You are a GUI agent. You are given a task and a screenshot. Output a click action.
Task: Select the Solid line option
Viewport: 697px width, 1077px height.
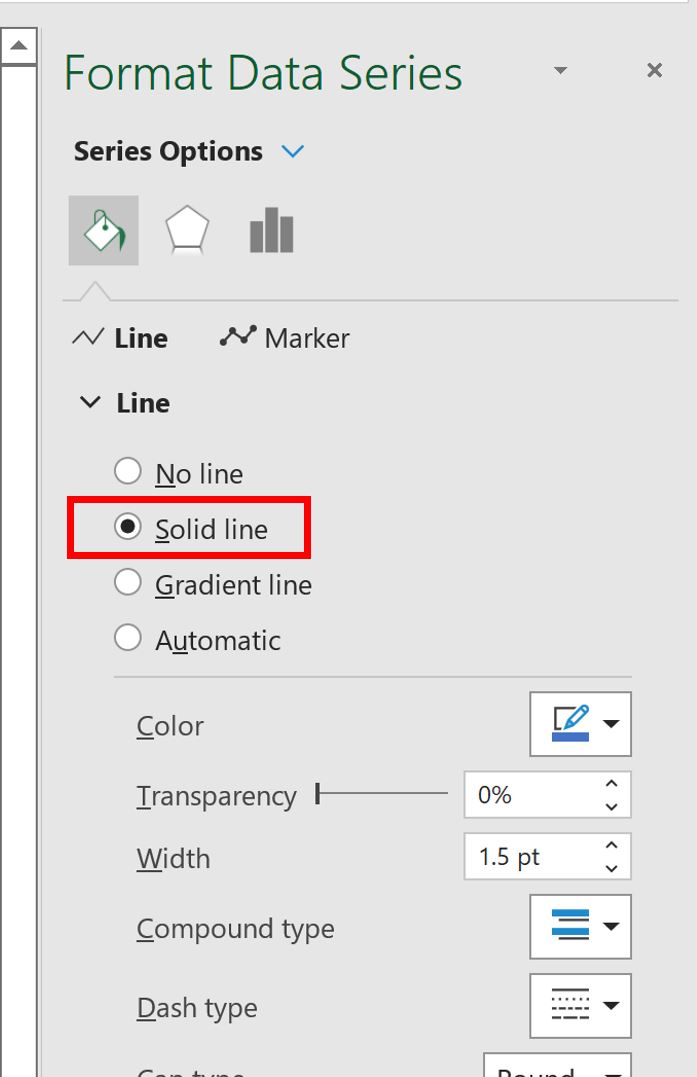click(x=128, y=528)
